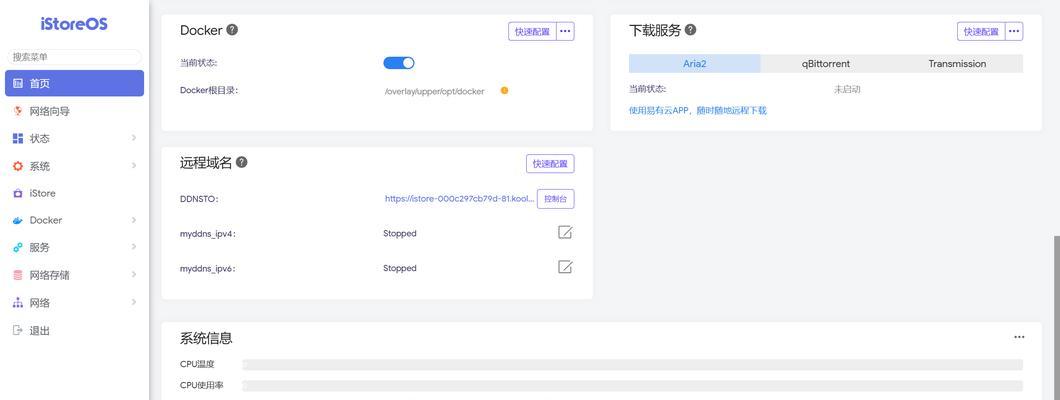Image resolution: width=1060 pixels, height=400 pixels.
Task: Click the 状态 dashboard icon
Action: click(x=18, y=138)
